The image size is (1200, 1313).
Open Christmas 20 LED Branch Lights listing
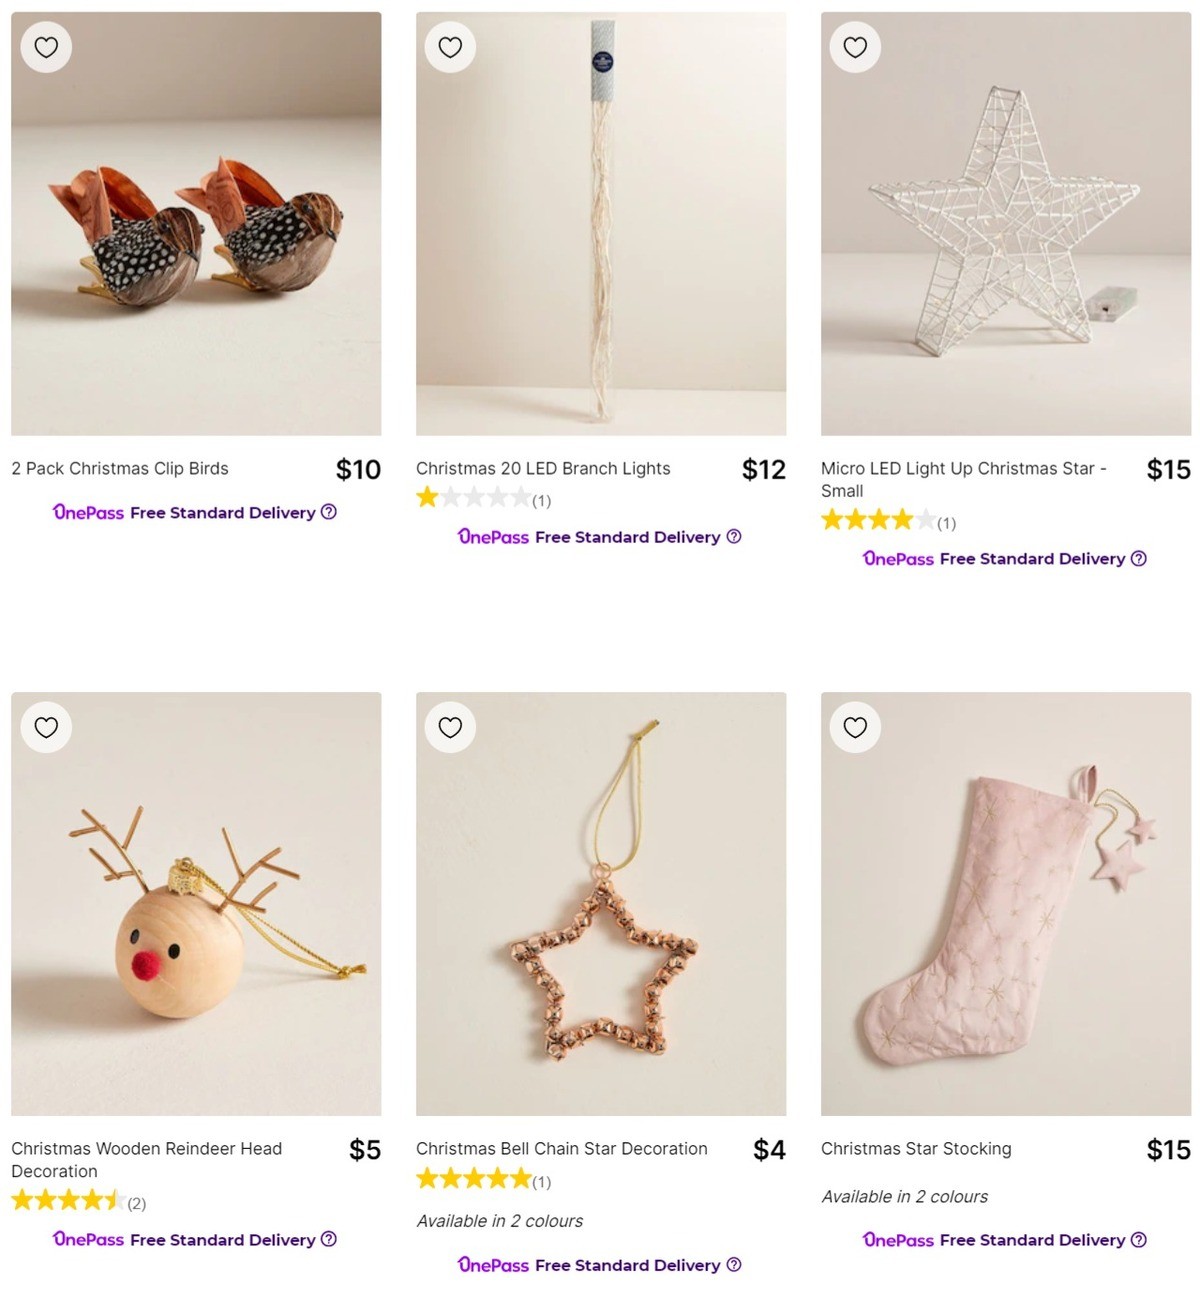pos(543,468)
